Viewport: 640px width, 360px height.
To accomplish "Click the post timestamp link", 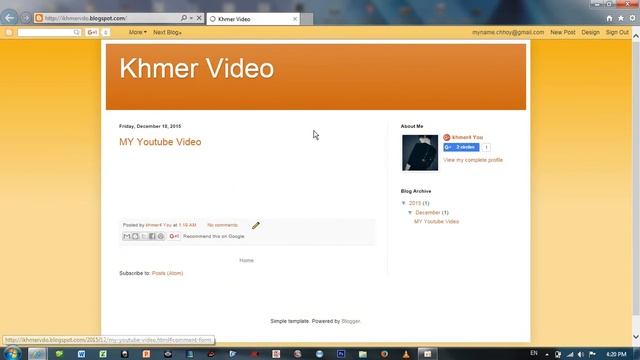I will pos(187,225).
